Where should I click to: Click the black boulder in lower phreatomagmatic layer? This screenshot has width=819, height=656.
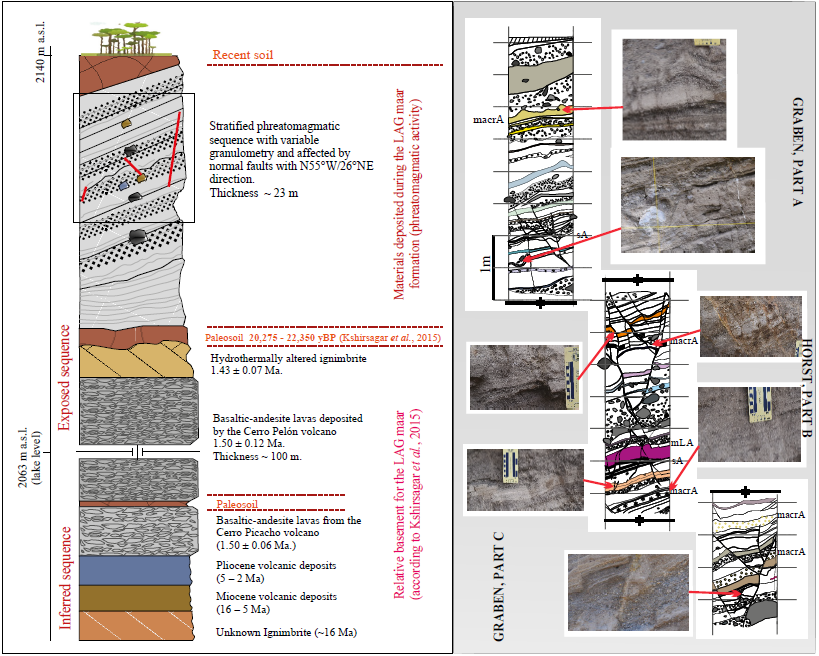coord(138,235)
